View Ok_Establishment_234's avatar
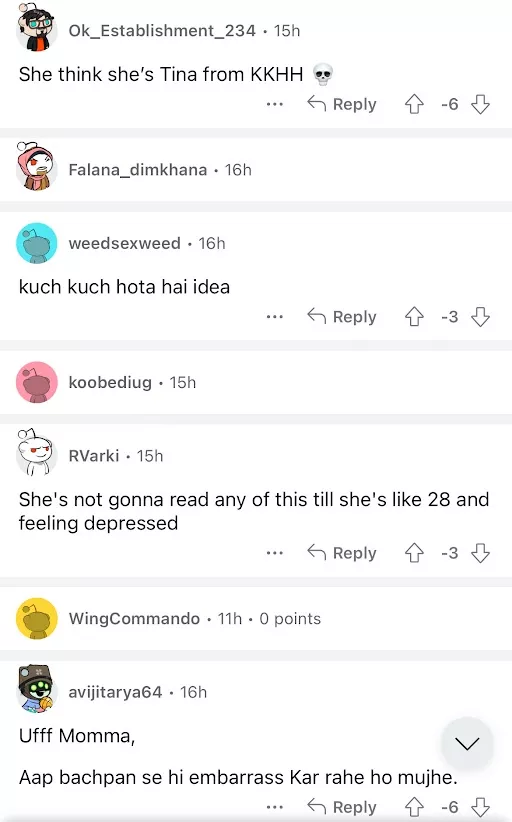512x822 pixels. (x=37, y=27)
